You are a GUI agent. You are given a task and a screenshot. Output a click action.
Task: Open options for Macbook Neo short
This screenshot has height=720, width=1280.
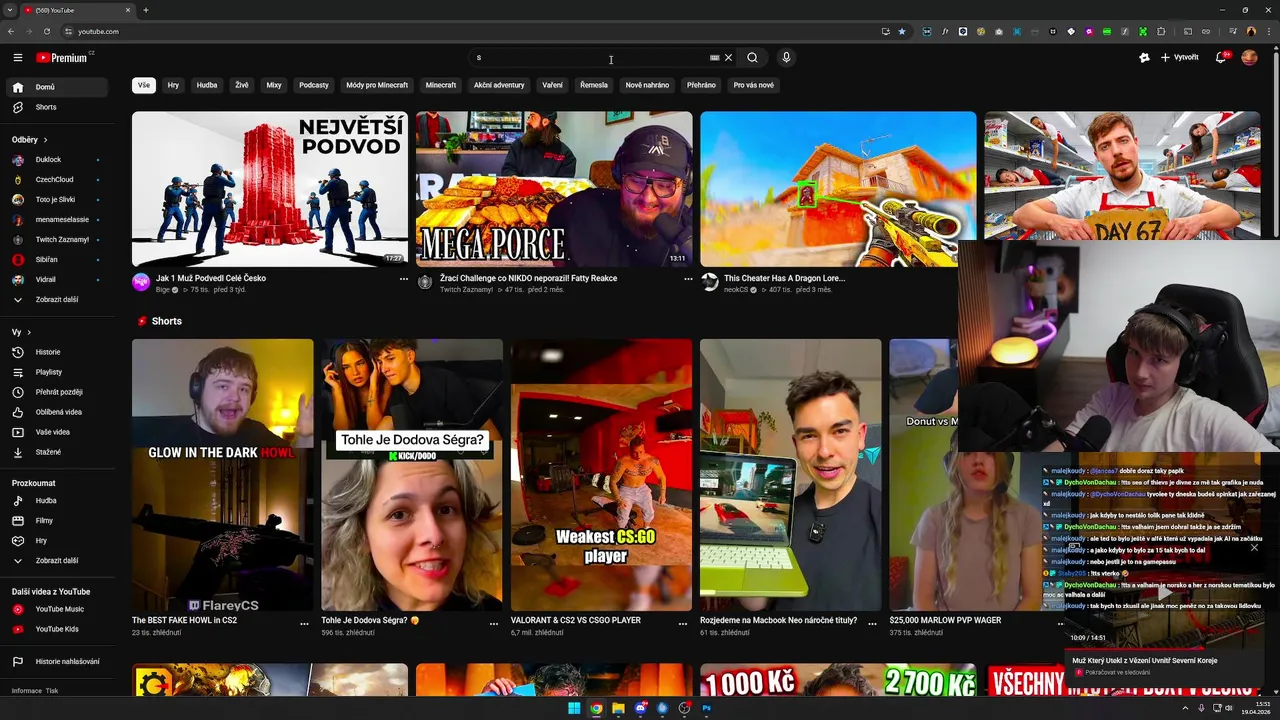pyautogui.click(x=872, y=623)
